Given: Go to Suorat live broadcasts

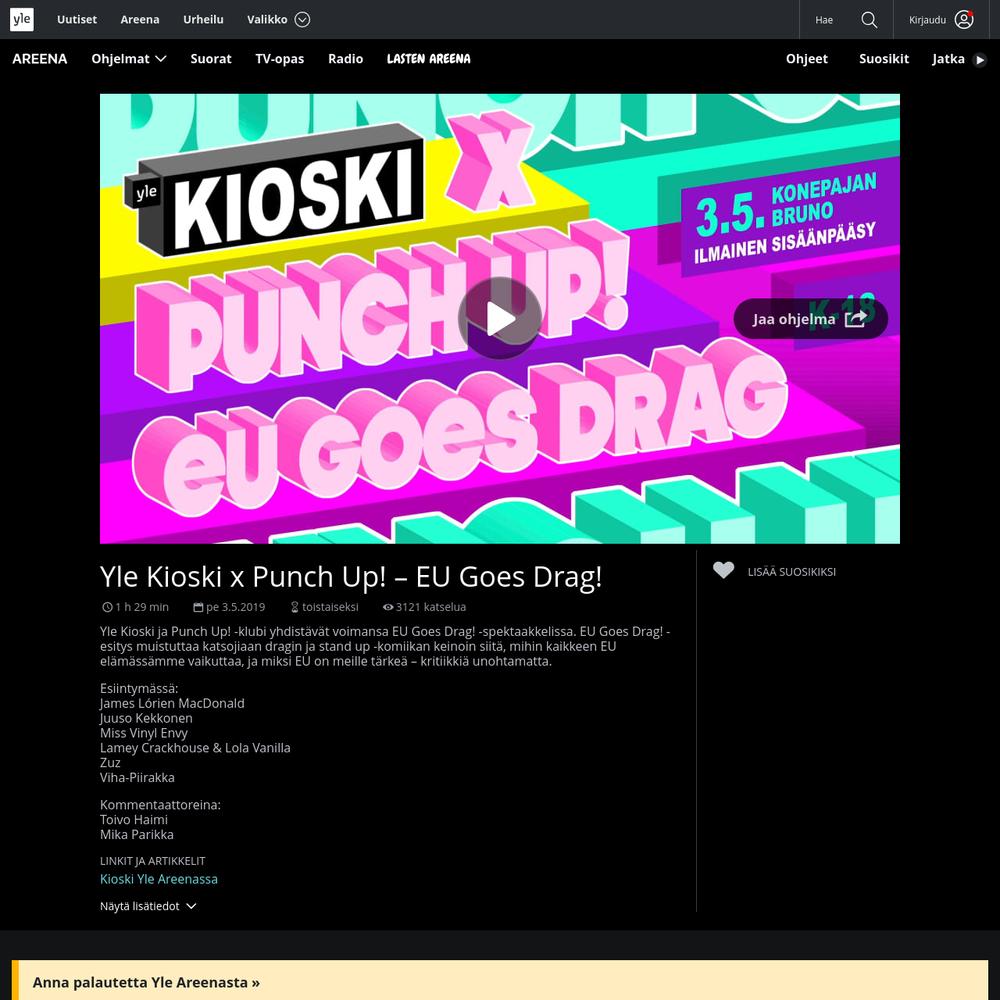Looking at the screenshot, I should pyautogui.click(x=211, y=59).
